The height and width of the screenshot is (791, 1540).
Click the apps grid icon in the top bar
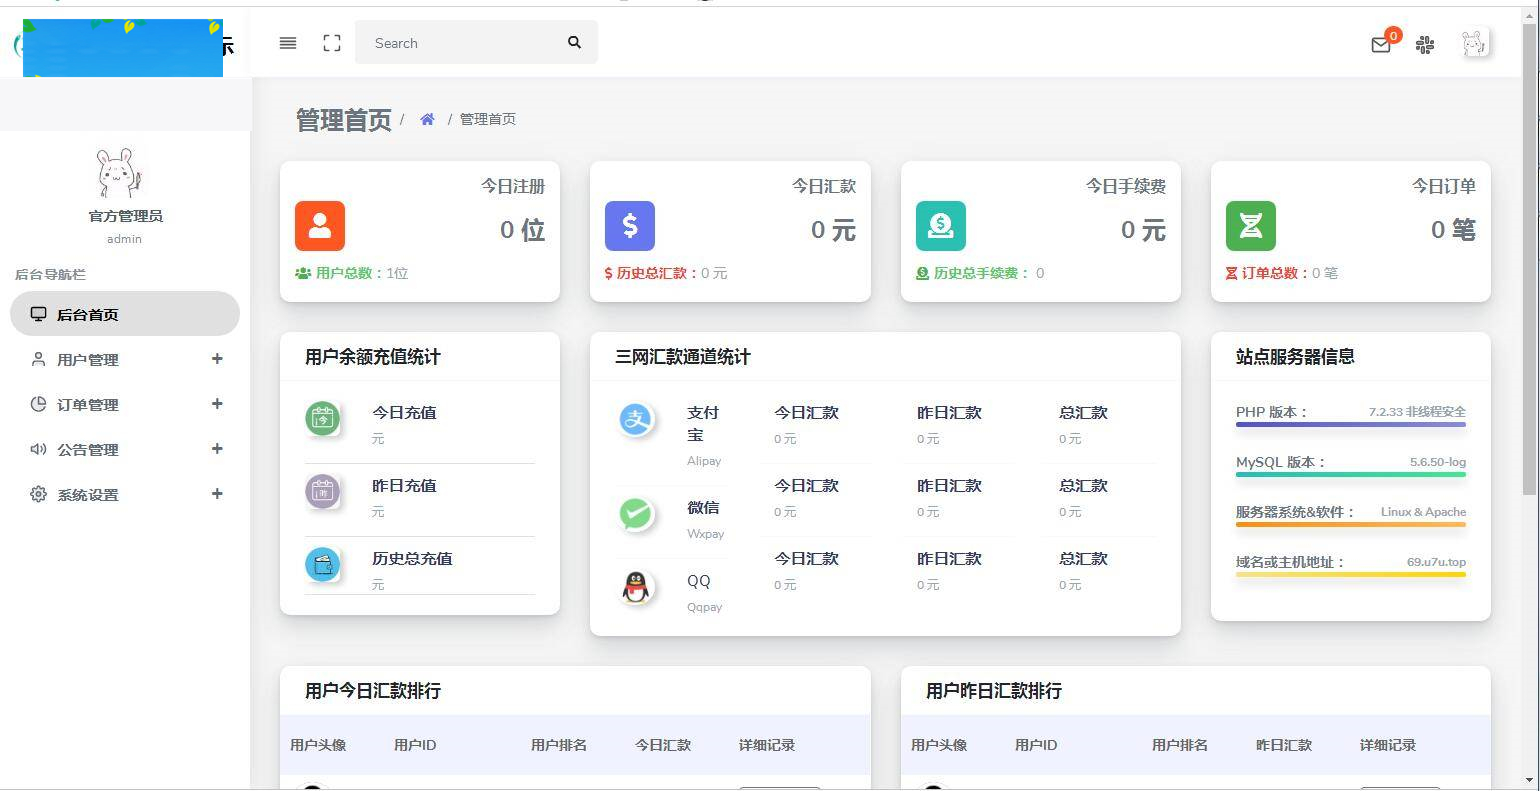tap(1424, 45)
